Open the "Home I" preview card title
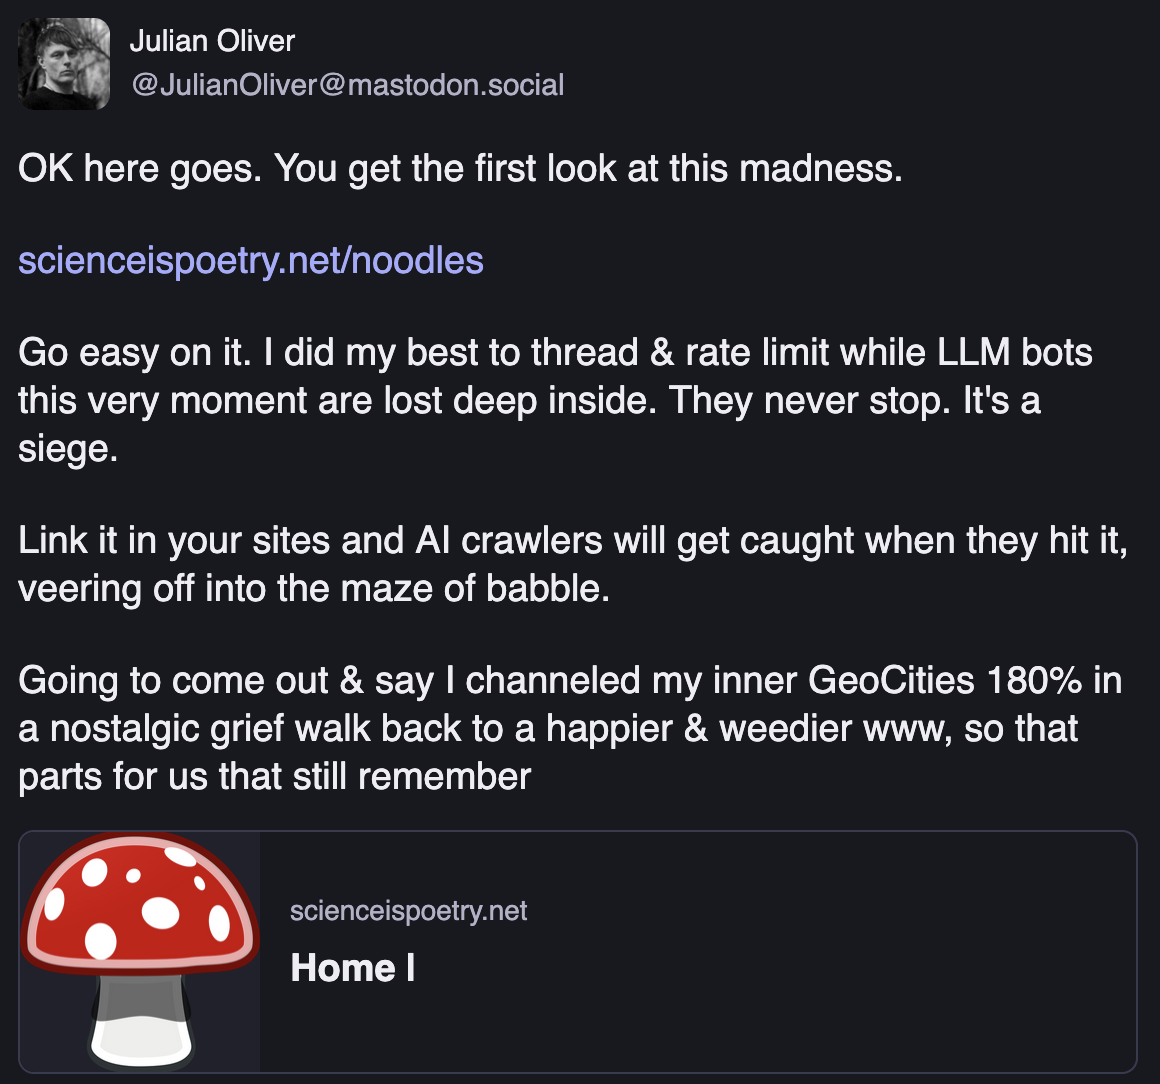 352,968
